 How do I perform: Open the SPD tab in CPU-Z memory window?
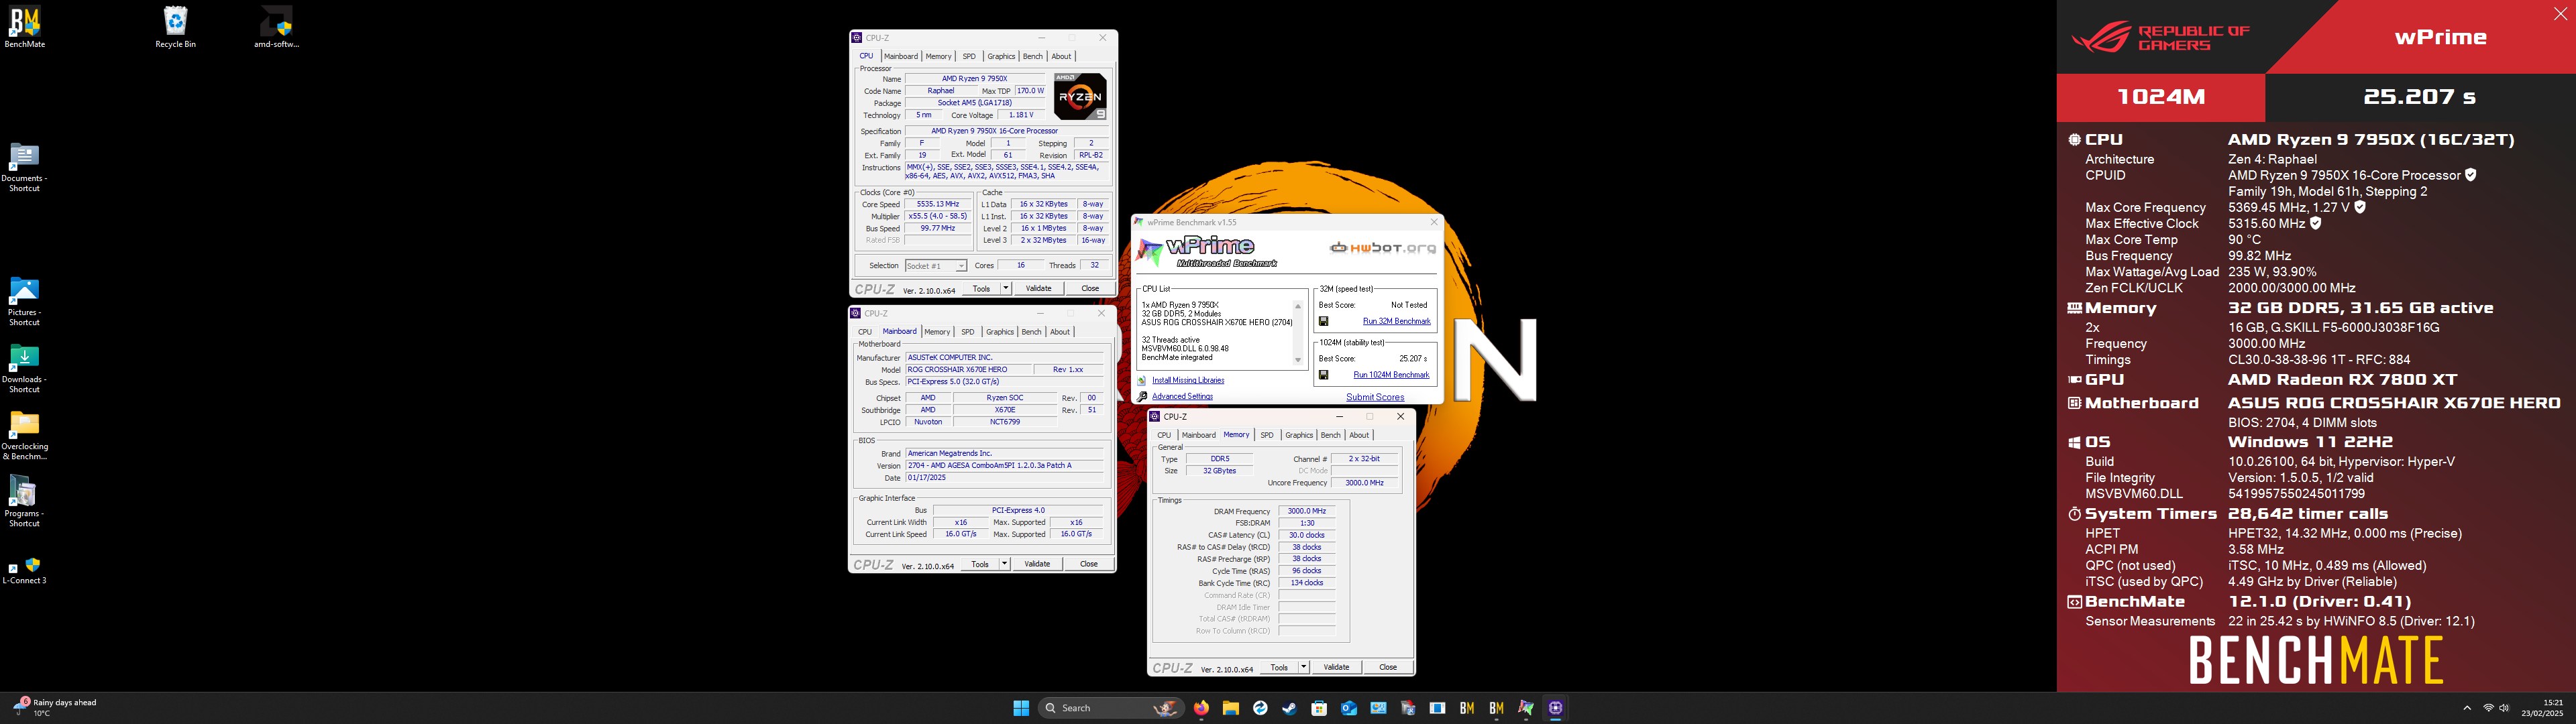tap(1267, 435)
